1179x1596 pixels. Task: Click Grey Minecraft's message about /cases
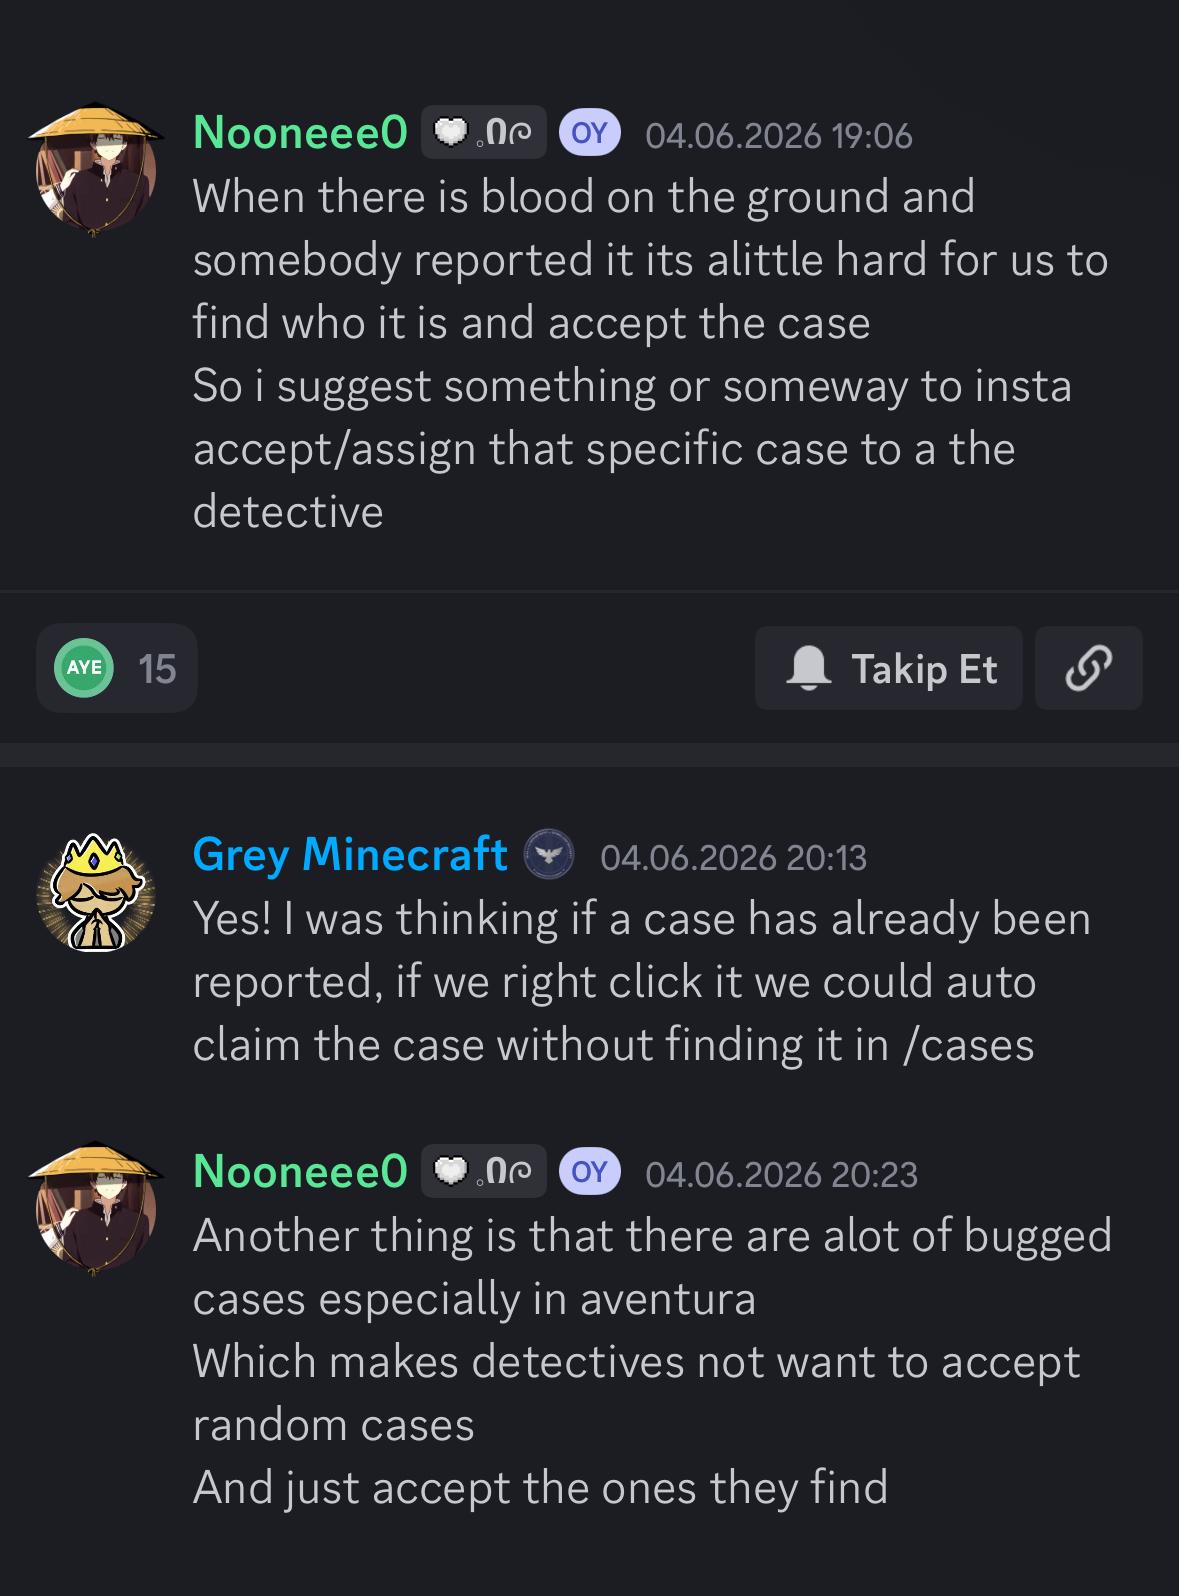(x=642, y=982)
